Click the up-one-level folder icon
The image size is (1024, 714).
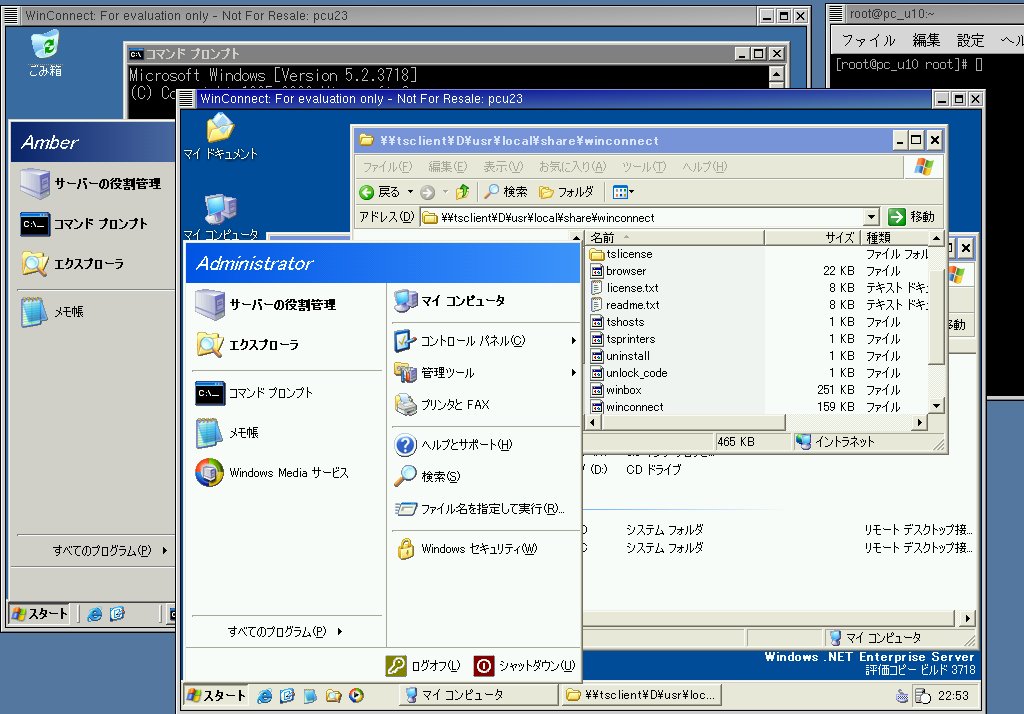pos(462,191)
